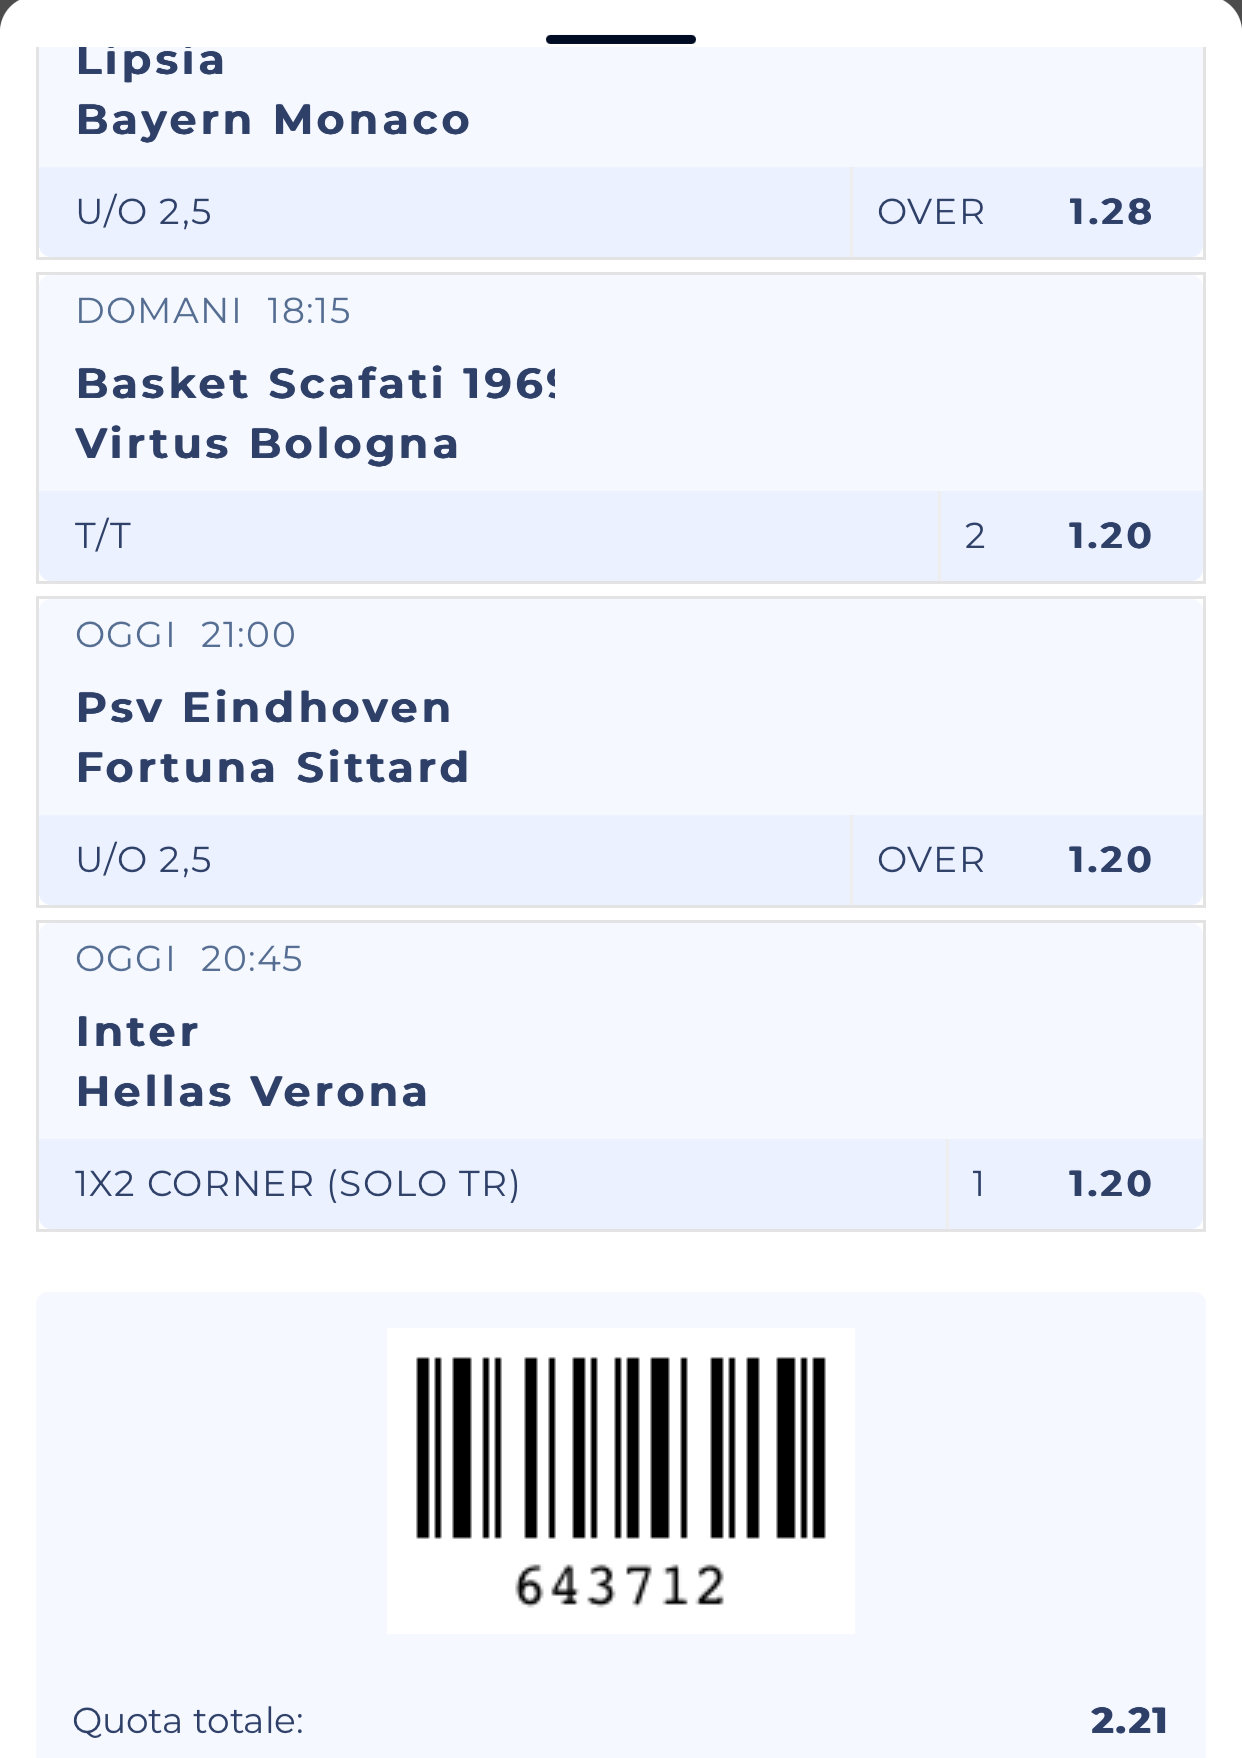The width and height of the screenshot is (1242, 1758).
Task: Tap OVER selection in Psv Eindhoven row
Action: (931, 860)
